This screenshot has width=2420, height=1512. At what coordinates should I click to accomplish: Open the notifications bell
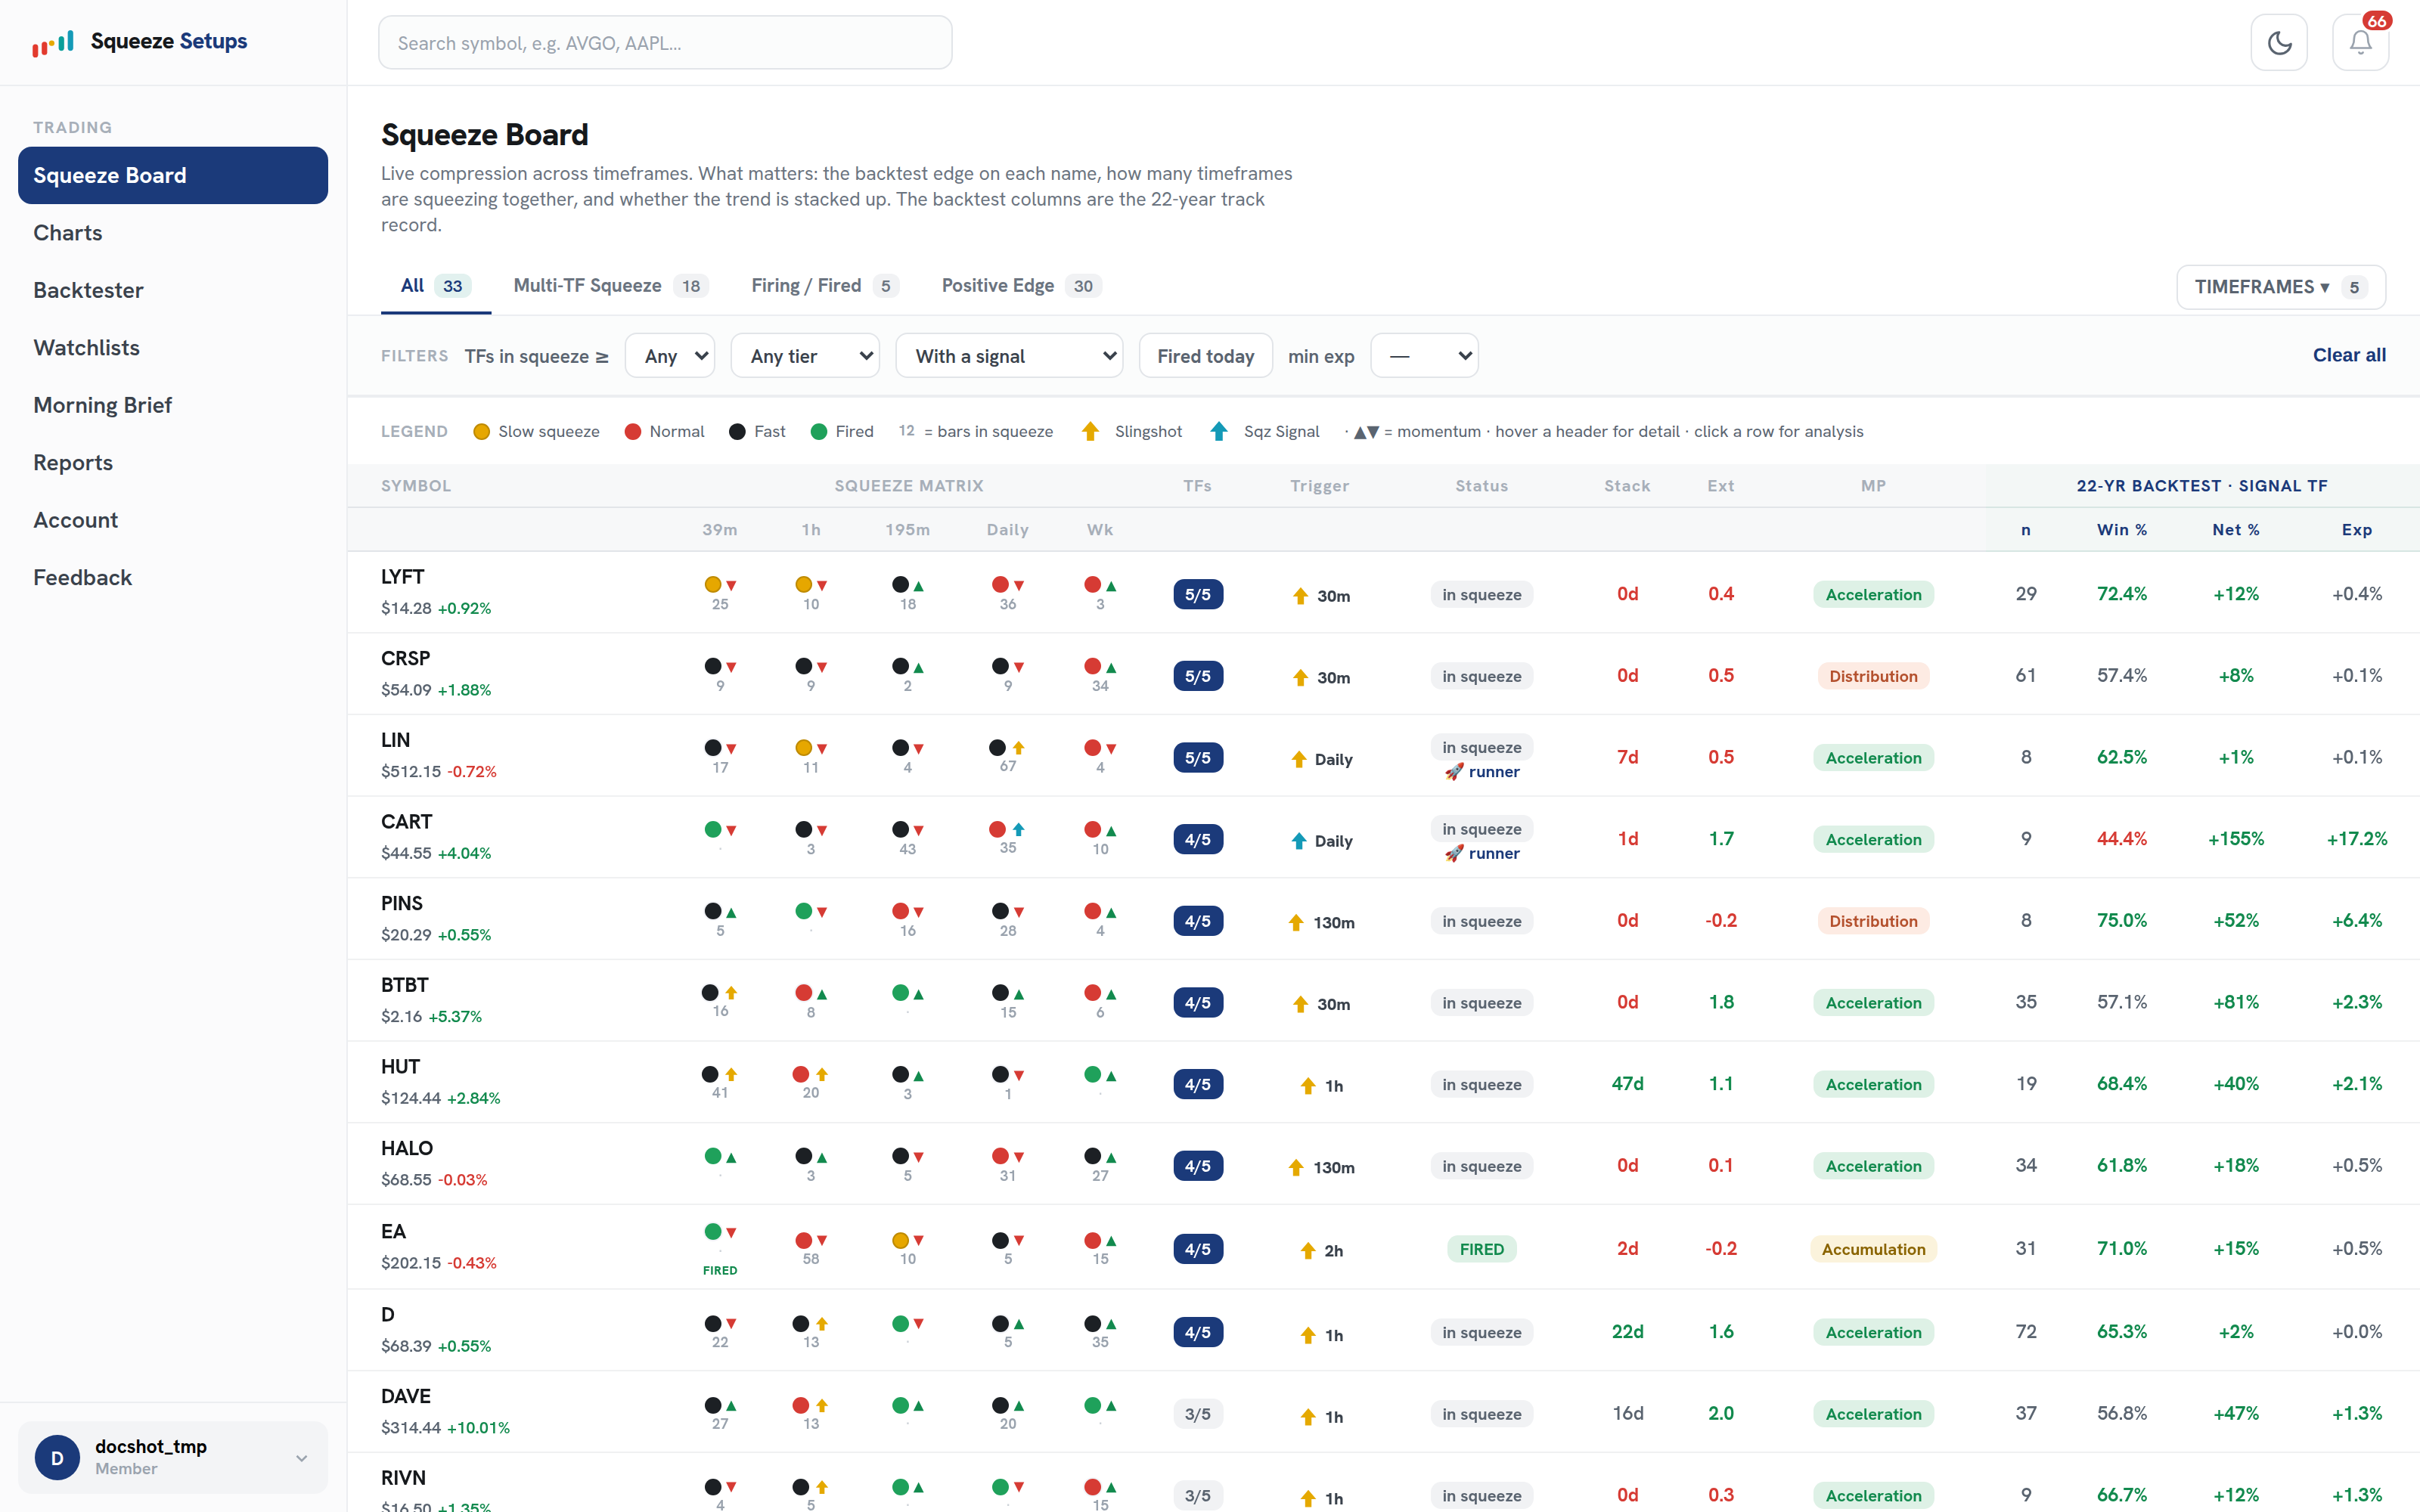click(x=2360, y=43)
